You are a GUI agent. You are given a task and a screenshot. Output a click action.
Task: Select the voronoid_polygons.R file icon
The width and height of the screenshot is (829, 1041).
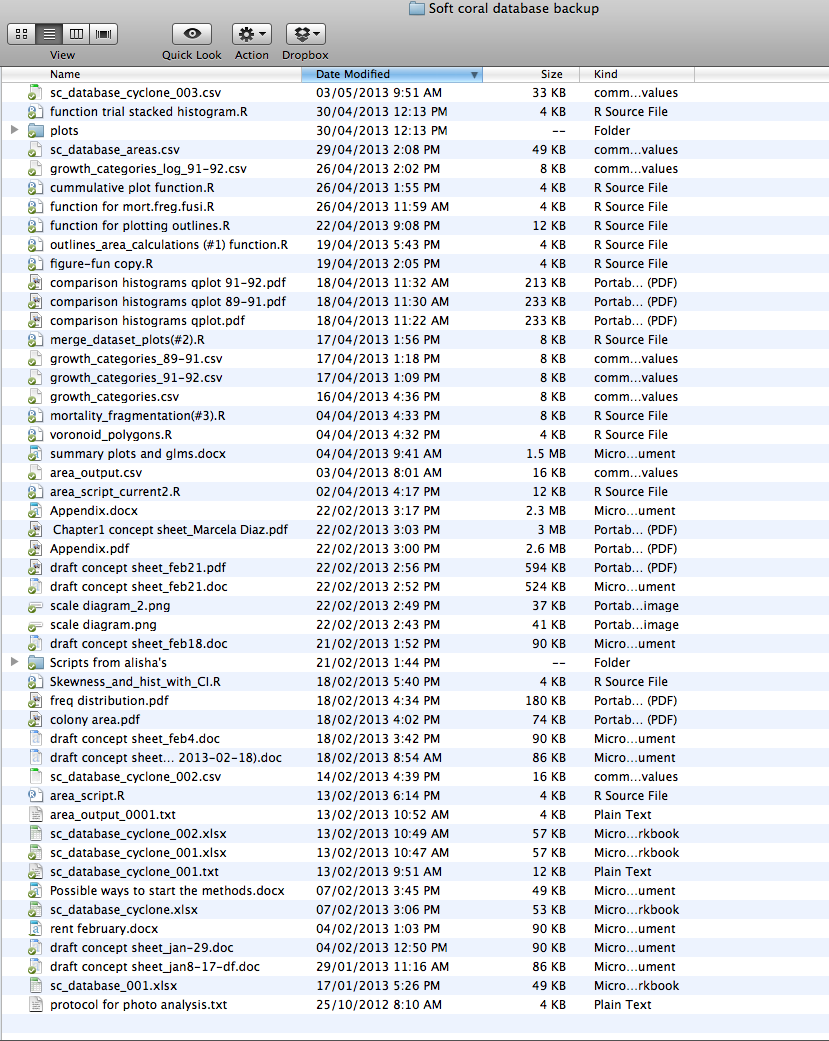point(35,435)
